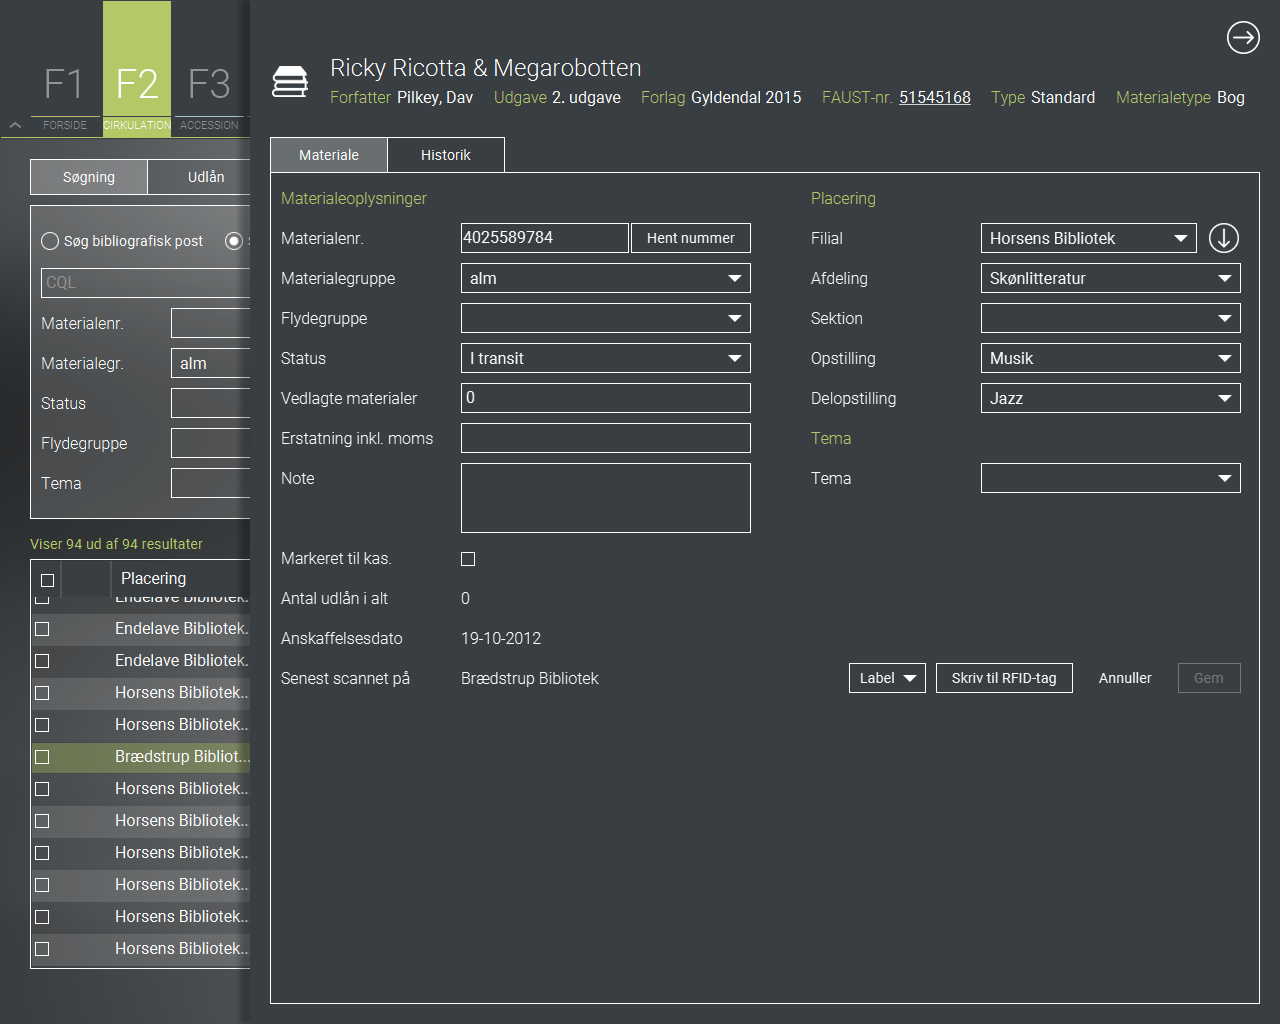The width and height of the screenshot is (1280, 1024).
Task: Click the Materialegr. search field showing alm
Action: pyautogui.click(x=211, y=363)
